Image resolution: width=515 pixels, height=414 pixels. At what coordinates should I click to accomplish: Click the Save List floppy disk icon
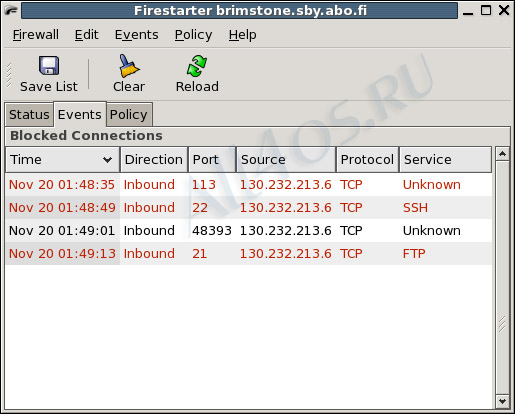[x=49, y=66]
